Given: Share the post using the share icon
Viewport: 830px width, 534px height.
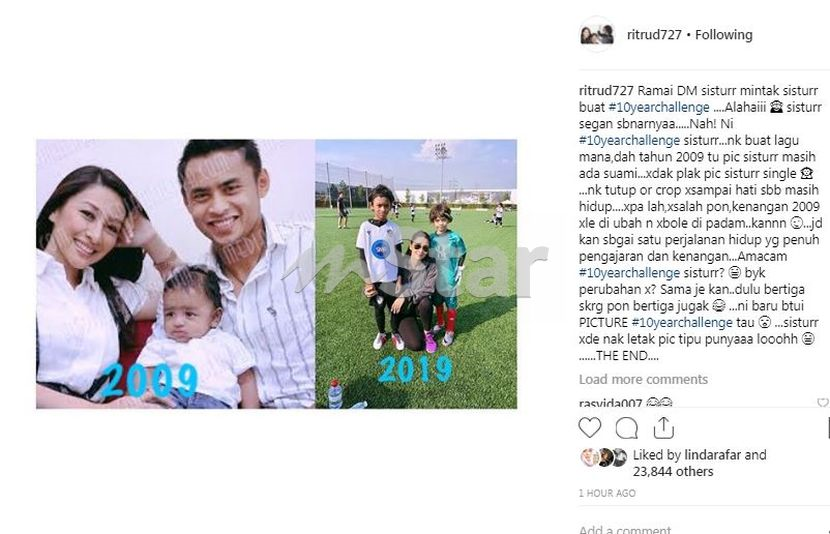Looking at the screenshot, I should click(x=663, y=428).
